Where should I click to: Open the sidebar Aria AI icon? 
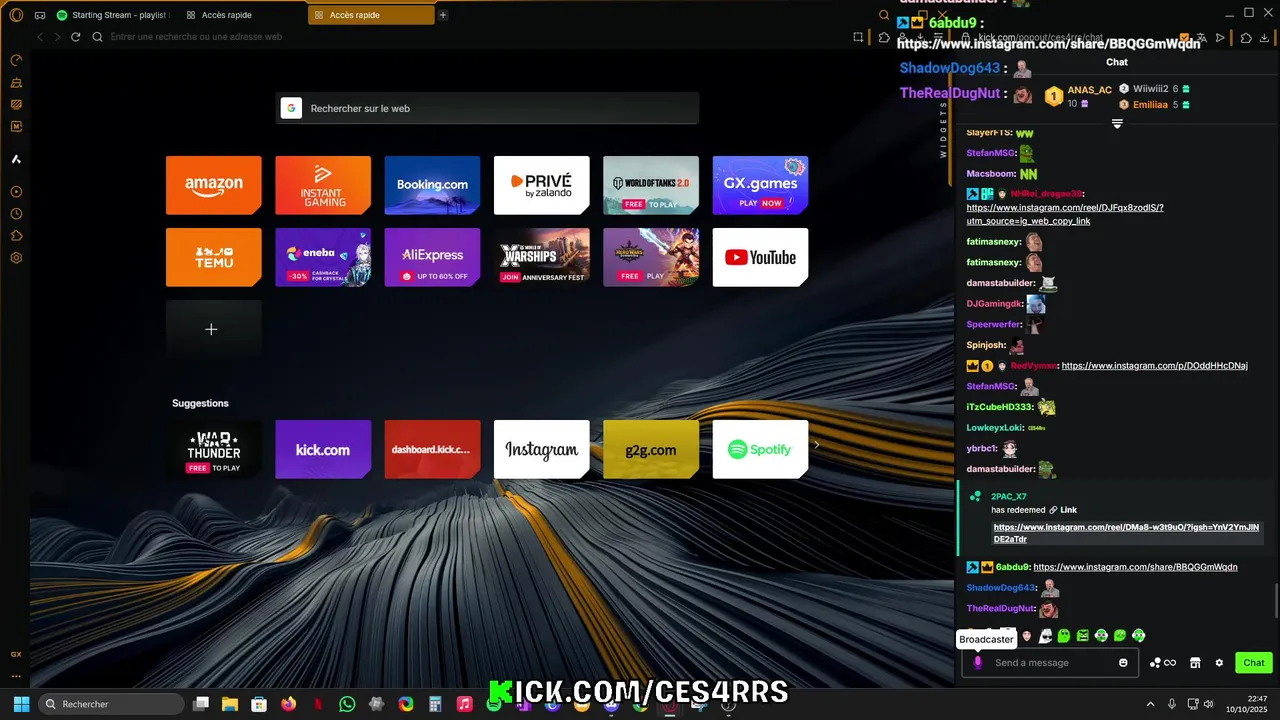click(16, 159)
